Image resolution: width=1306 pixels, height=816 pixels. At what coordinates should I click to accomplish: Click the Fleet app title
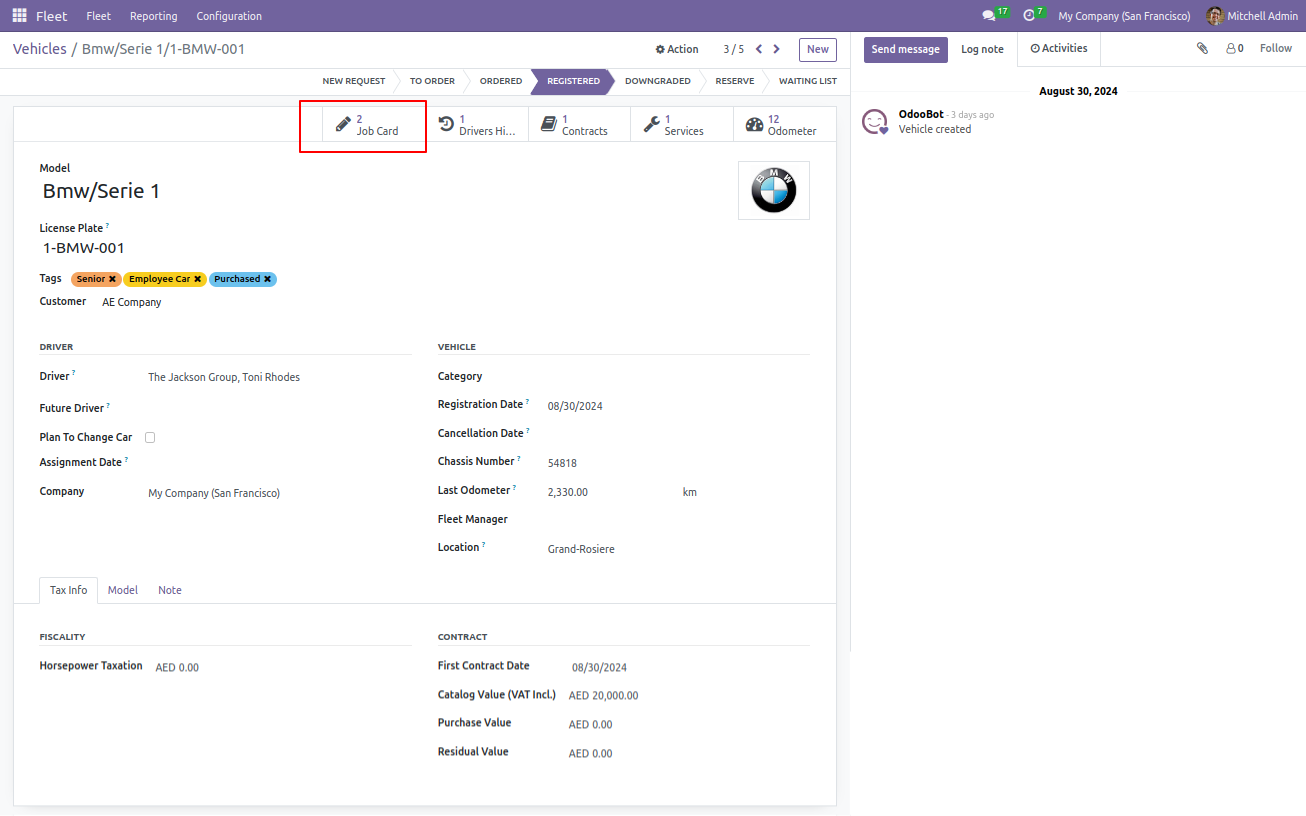[x=52, y=16]
